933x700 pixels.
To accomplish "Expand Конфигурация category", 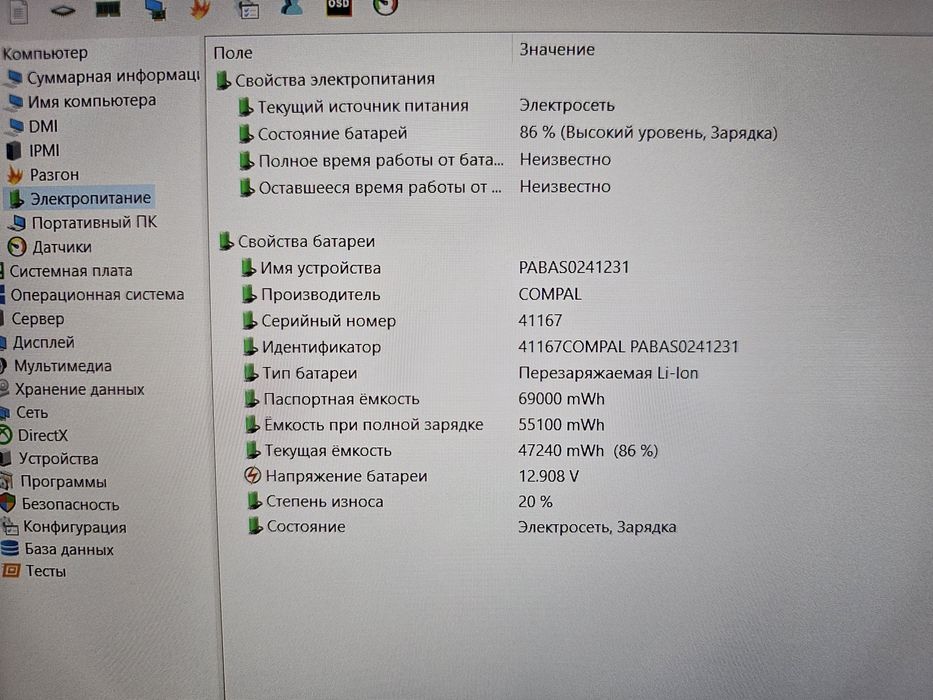I will (x=64, y=527).
